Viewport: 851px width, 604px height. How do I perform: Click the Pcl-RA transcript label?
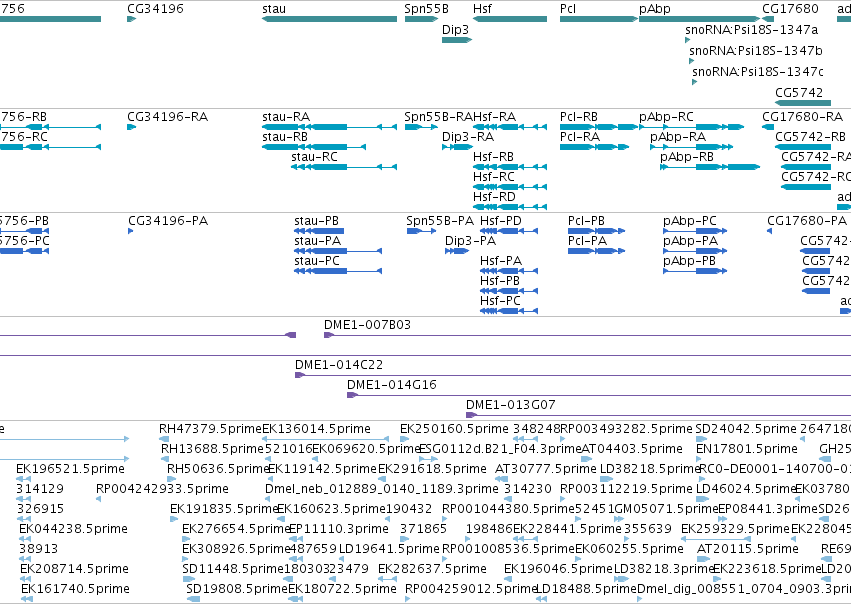[580, 137]
